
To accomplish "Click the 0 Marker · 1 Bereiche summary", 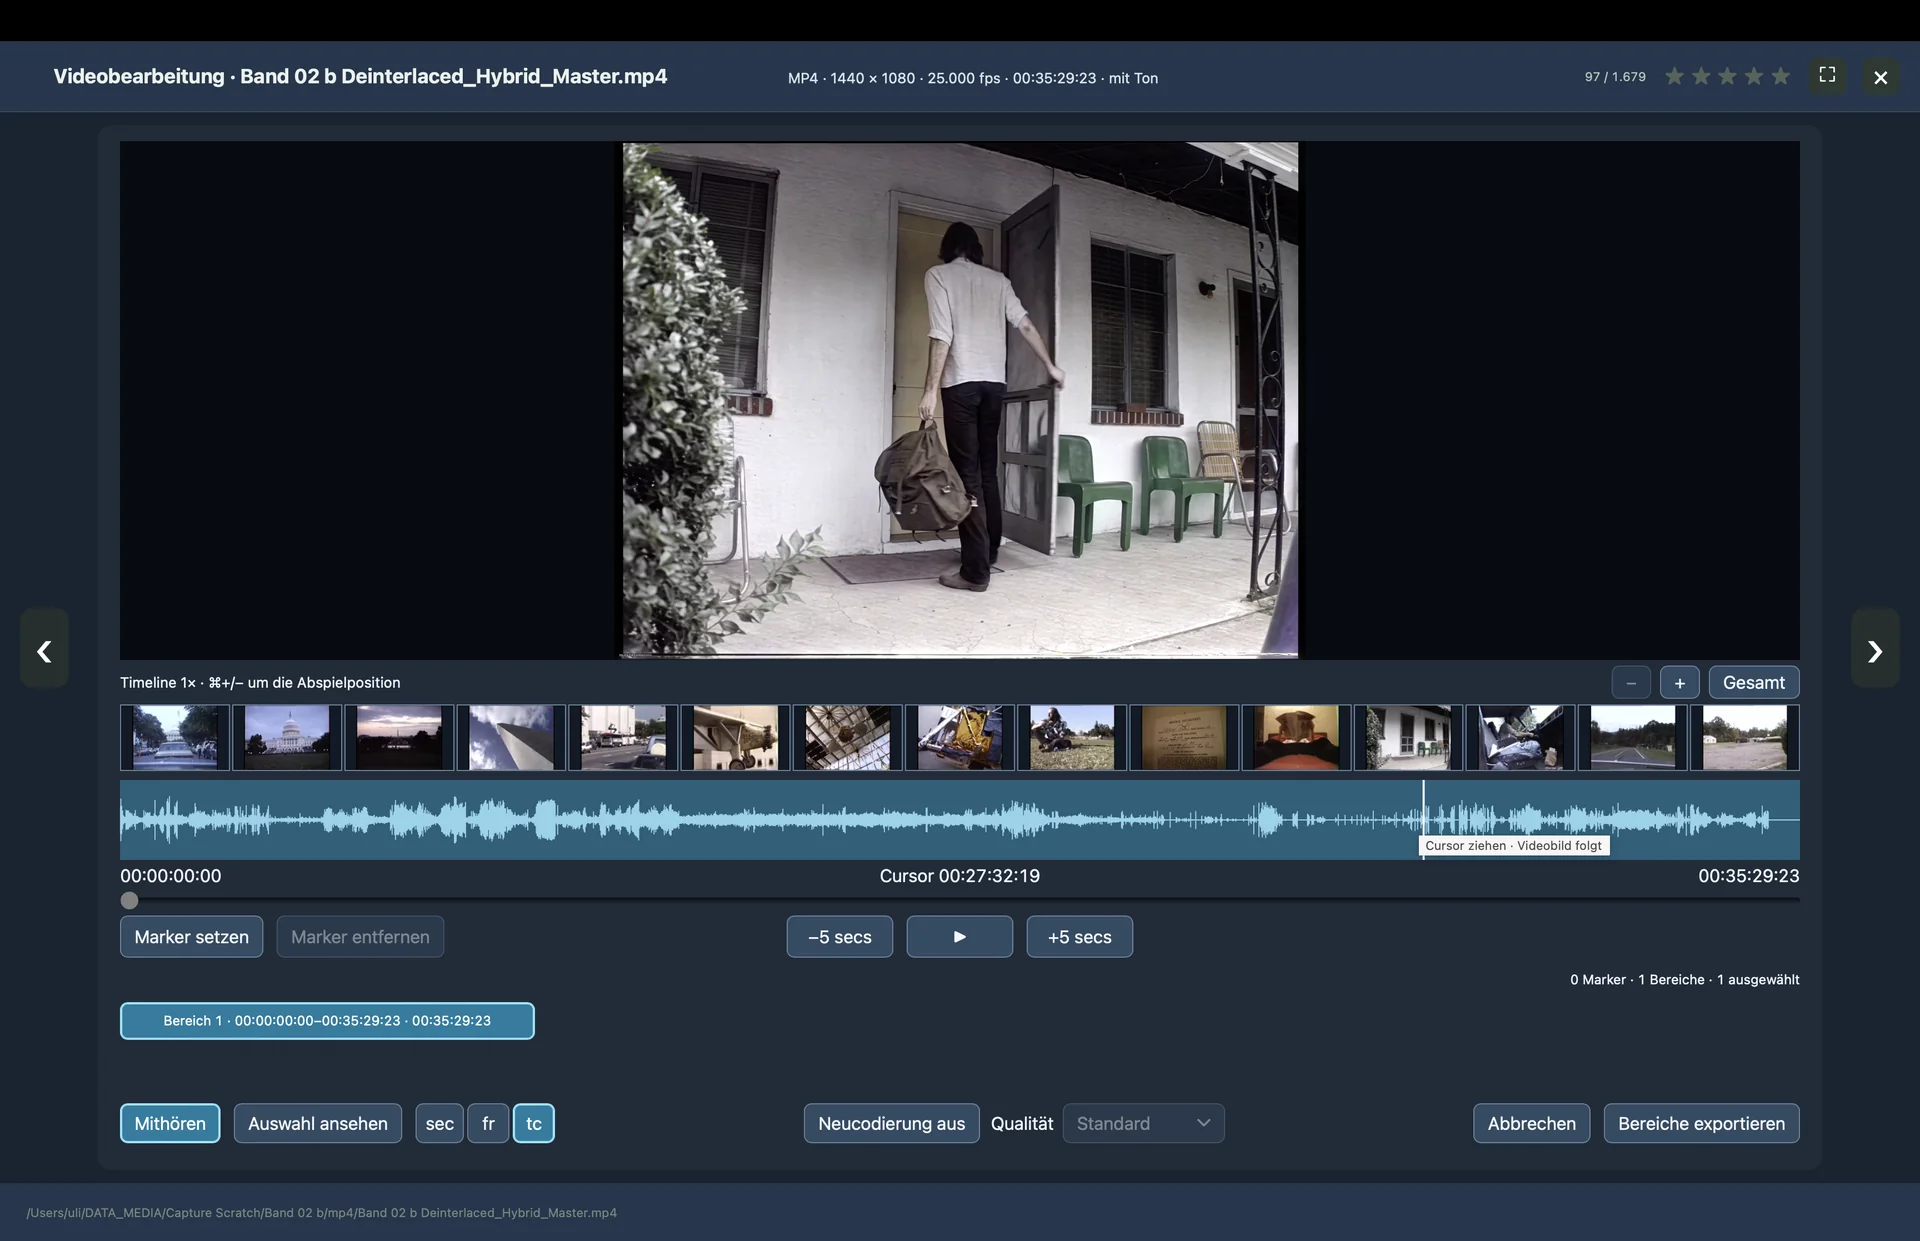I will tap(1684, 980).
